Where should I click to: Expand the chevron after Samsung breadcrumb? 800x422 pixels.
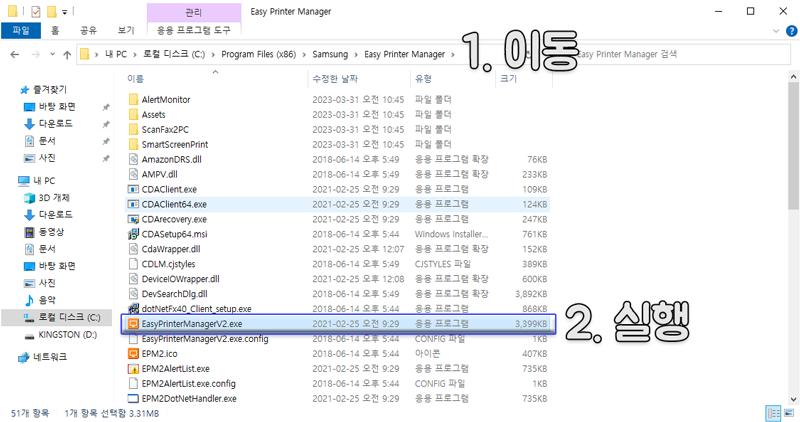point(356,55)
